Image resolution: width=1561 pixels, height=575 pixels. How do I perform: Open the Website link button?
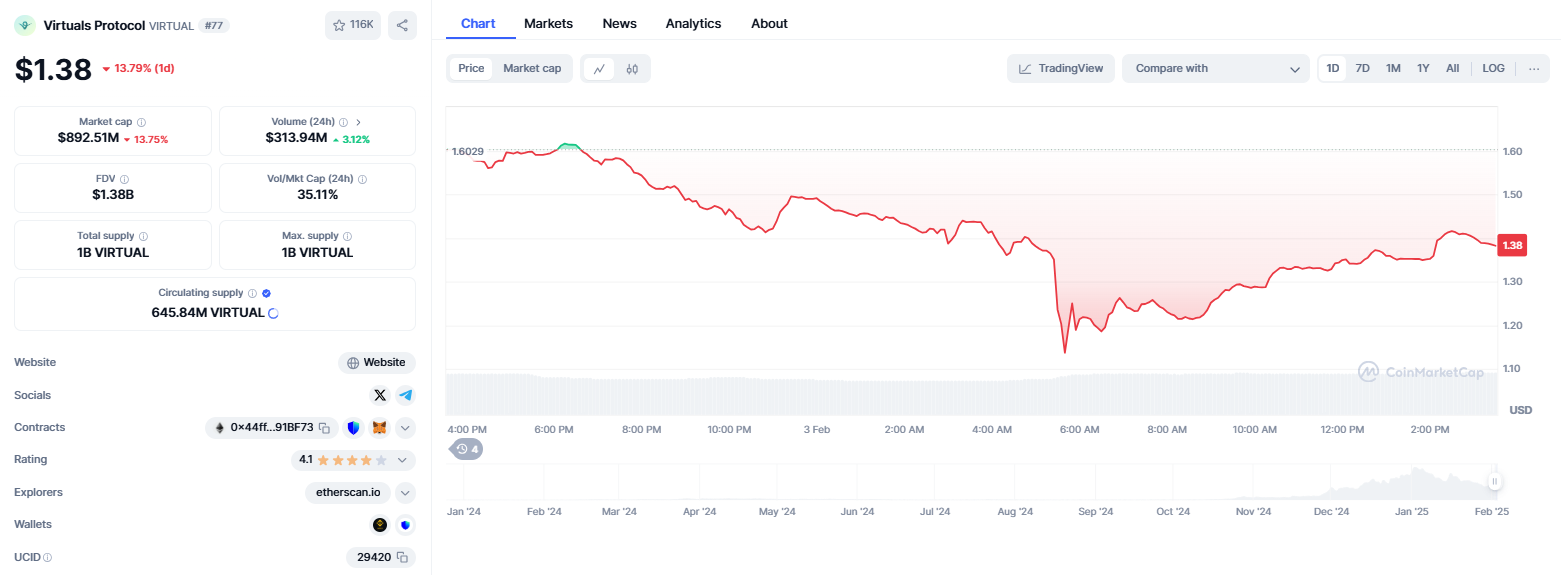click(x=377, y=363)
